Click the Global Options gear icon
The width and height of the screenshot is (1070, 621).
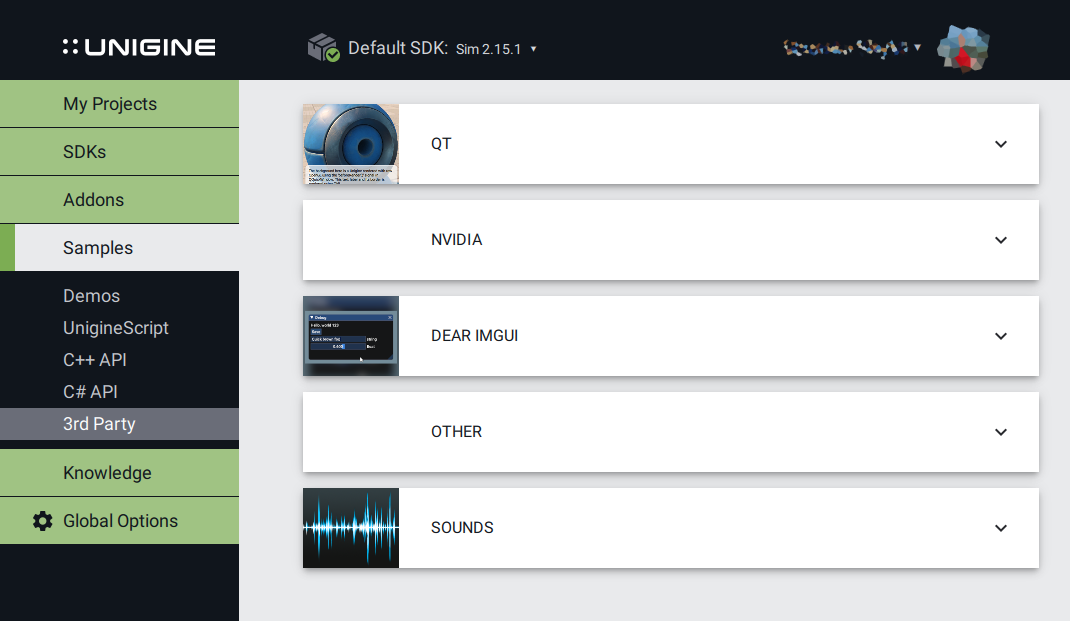click(42, 521)
